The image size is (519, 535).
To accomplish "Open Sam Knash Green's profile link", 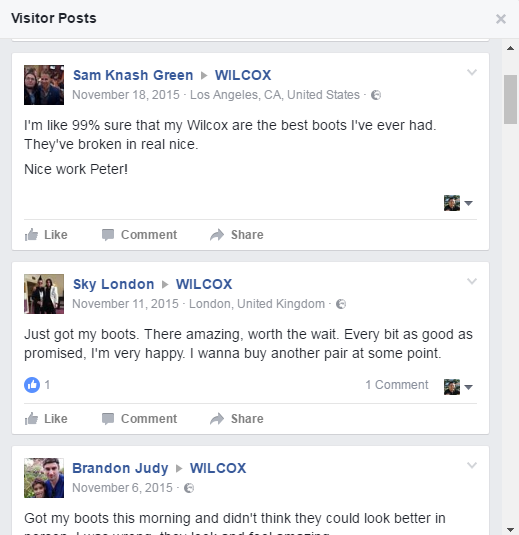I will click(133, 75).
